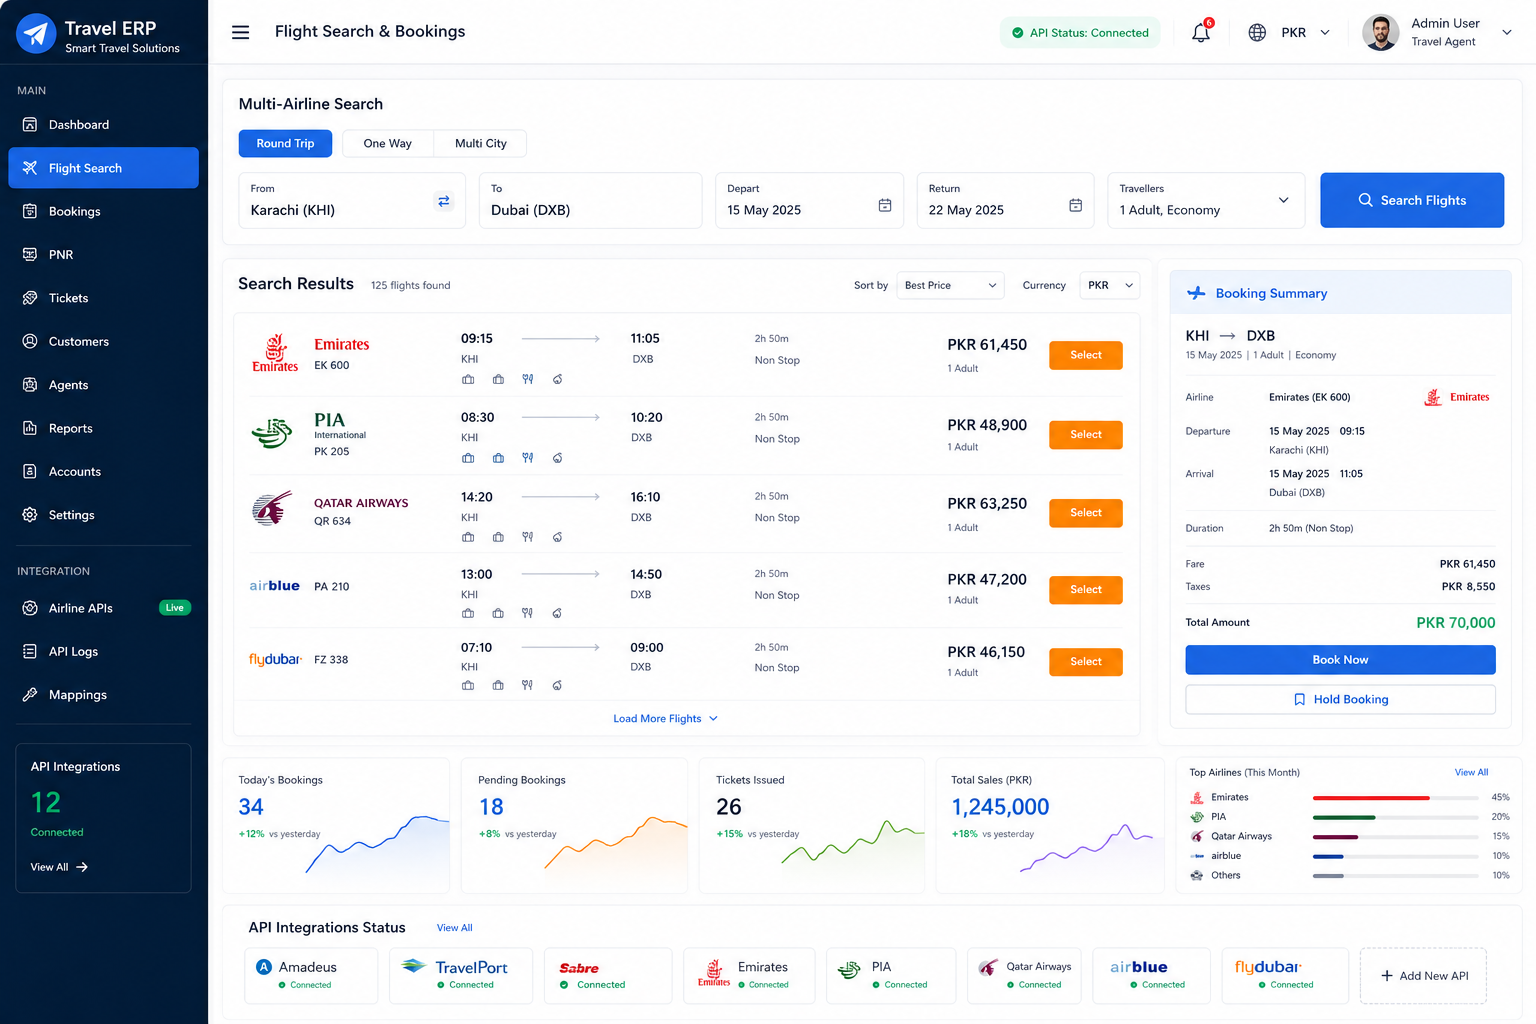Click the Hold Booking button

[x=1340, y=699]
